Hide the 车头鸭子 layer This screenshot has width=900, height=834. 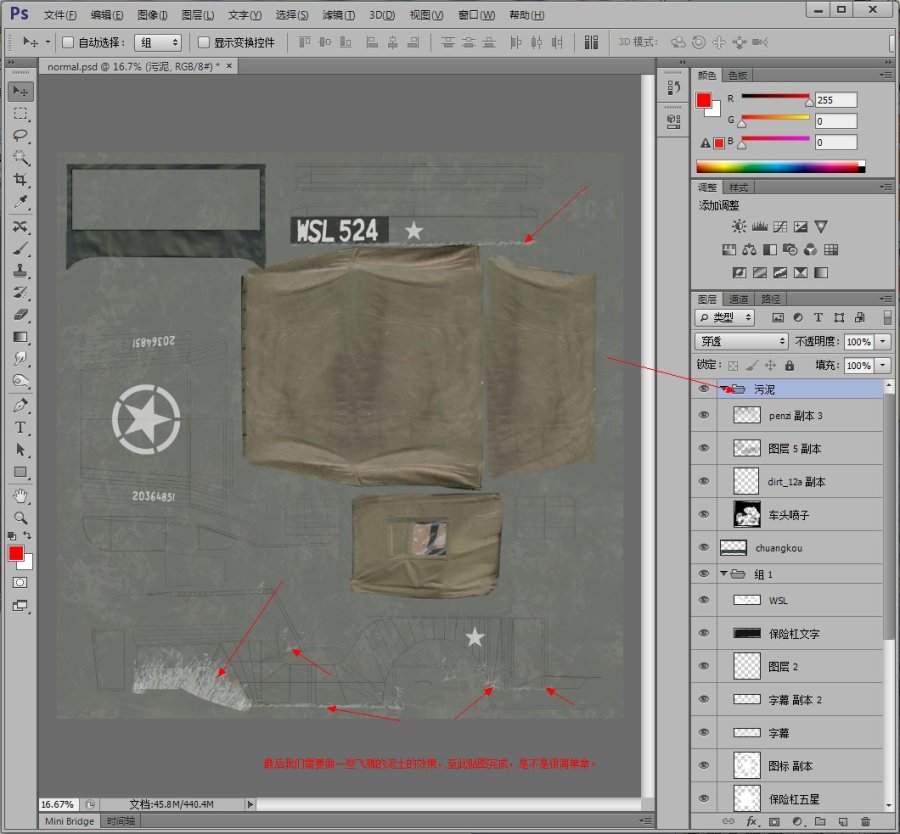point(704,514)
